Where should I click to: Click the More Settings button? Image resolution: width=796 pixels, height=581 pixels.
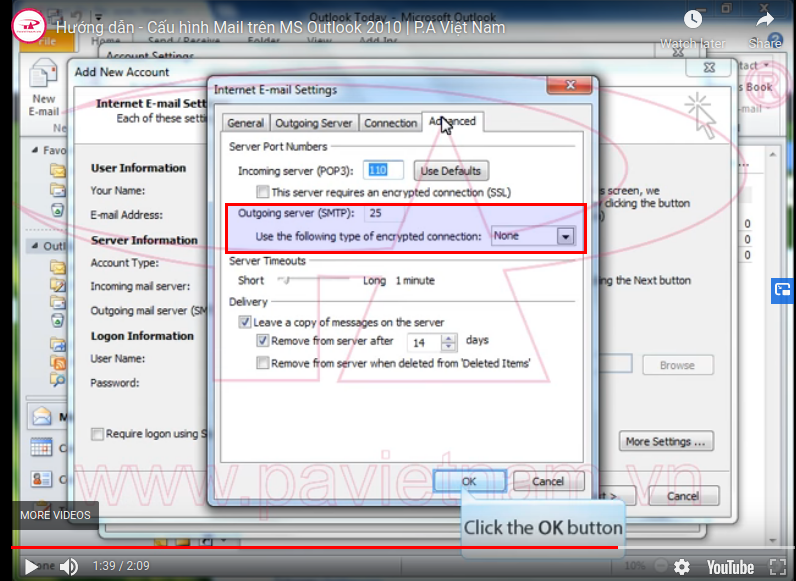666,441
